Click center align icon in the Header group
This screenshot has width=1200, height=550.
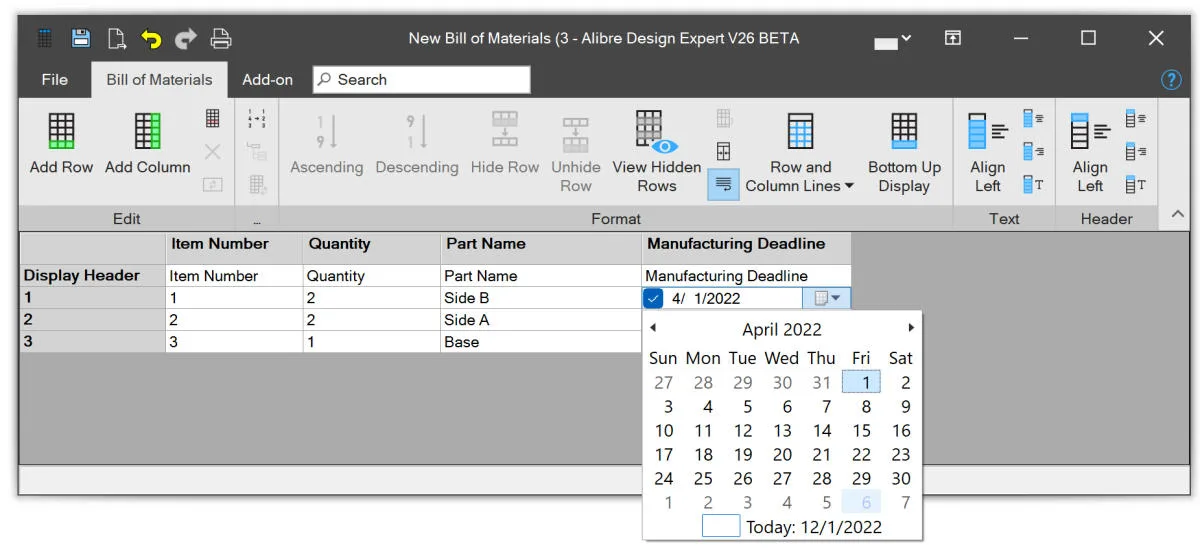[1135, 119]
